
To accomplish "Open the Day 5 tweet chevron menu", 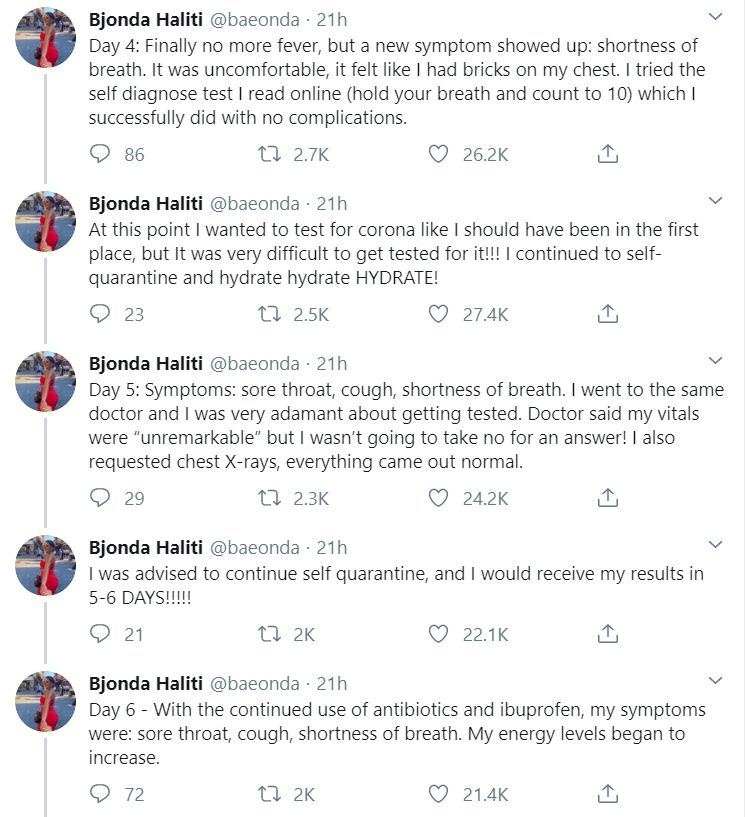I will tap(716, 361).
